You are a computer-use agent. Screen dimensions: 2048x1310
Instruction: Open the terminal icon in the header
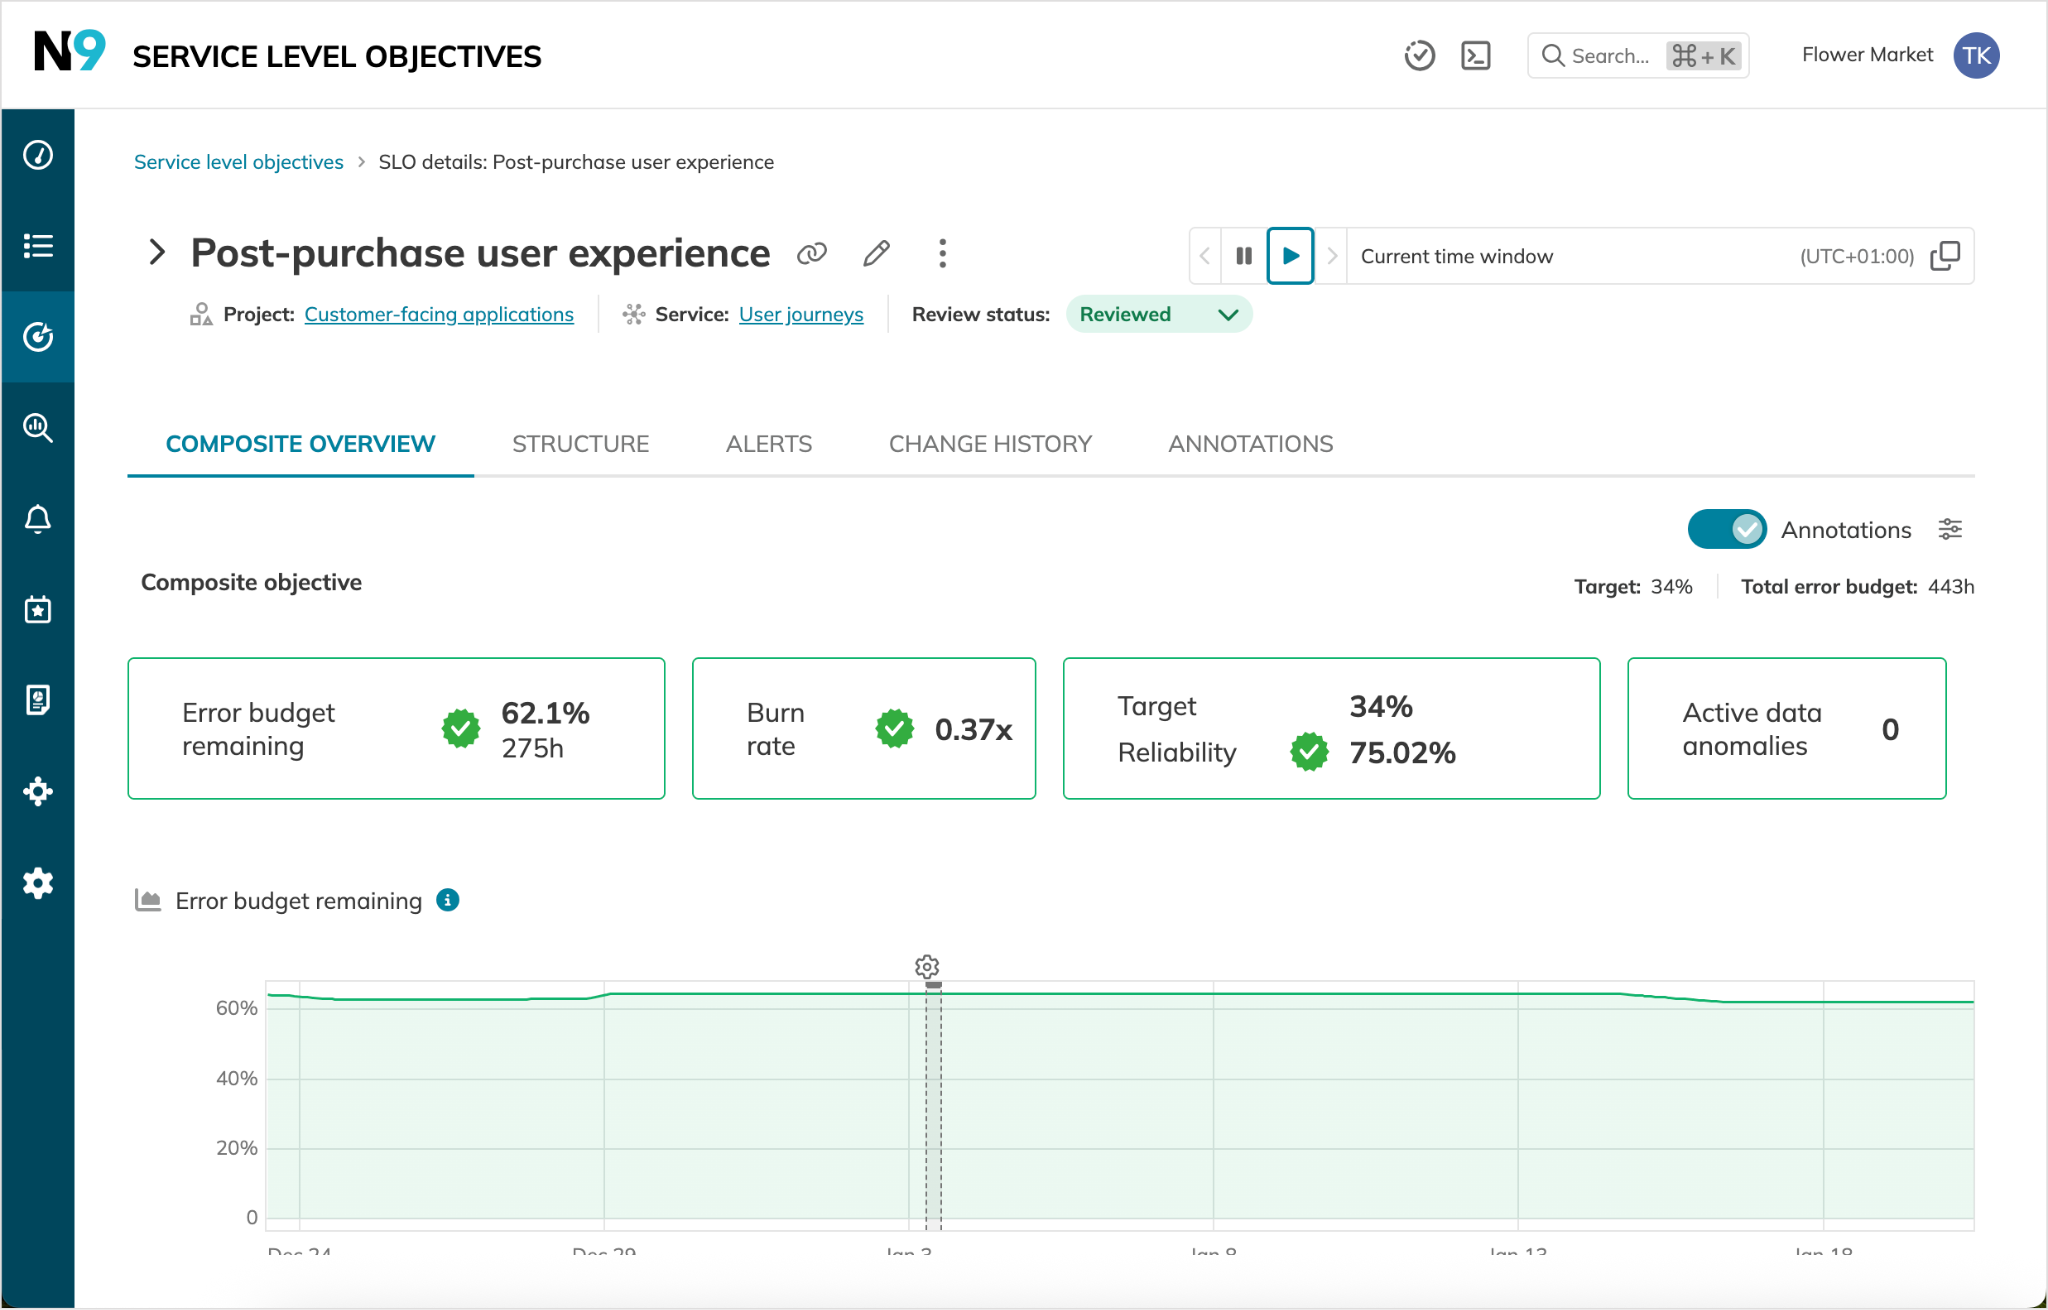(x=1475, y=56)
